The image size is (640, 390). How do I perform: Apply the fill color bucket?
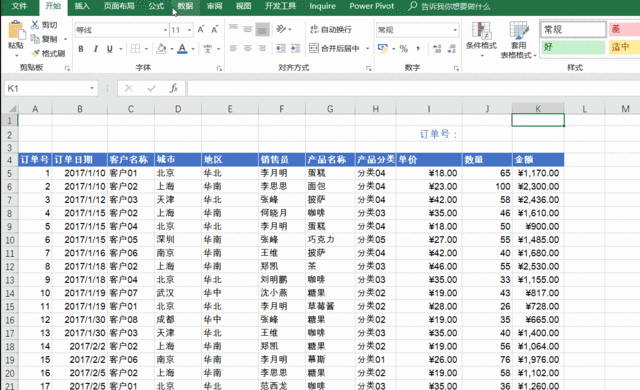point(162,49)
